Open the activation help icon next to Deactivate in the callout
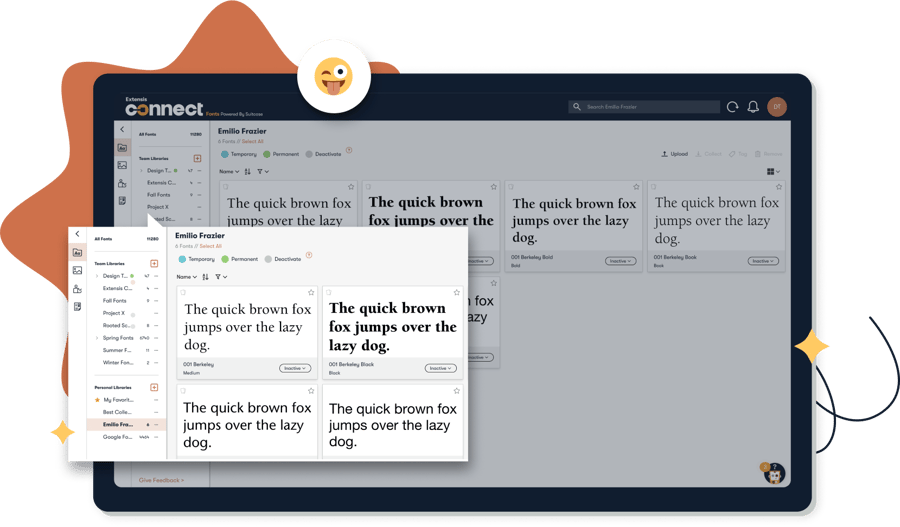 point(309,255)
